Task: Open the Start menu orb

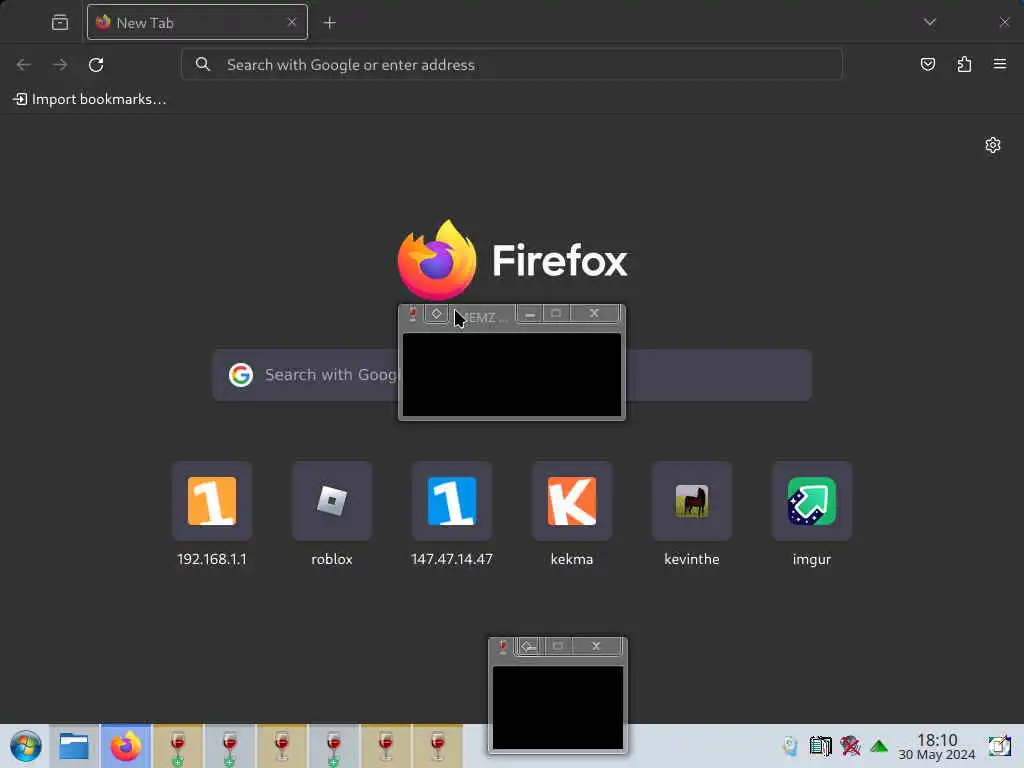Action: tap(25, 746)
